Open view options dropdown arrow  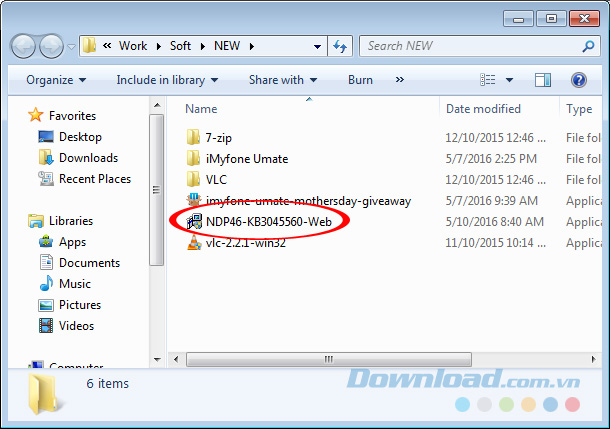[509, 80]
